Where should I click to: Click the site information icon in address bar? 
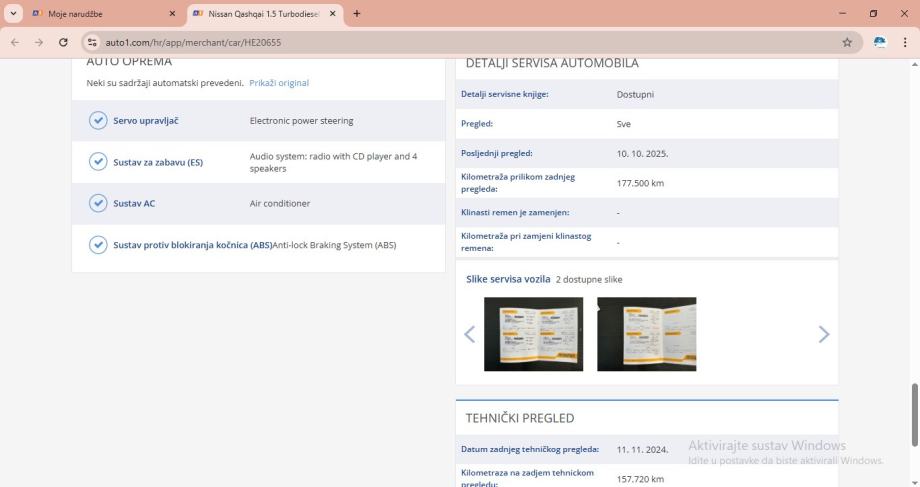coord(93,42)
